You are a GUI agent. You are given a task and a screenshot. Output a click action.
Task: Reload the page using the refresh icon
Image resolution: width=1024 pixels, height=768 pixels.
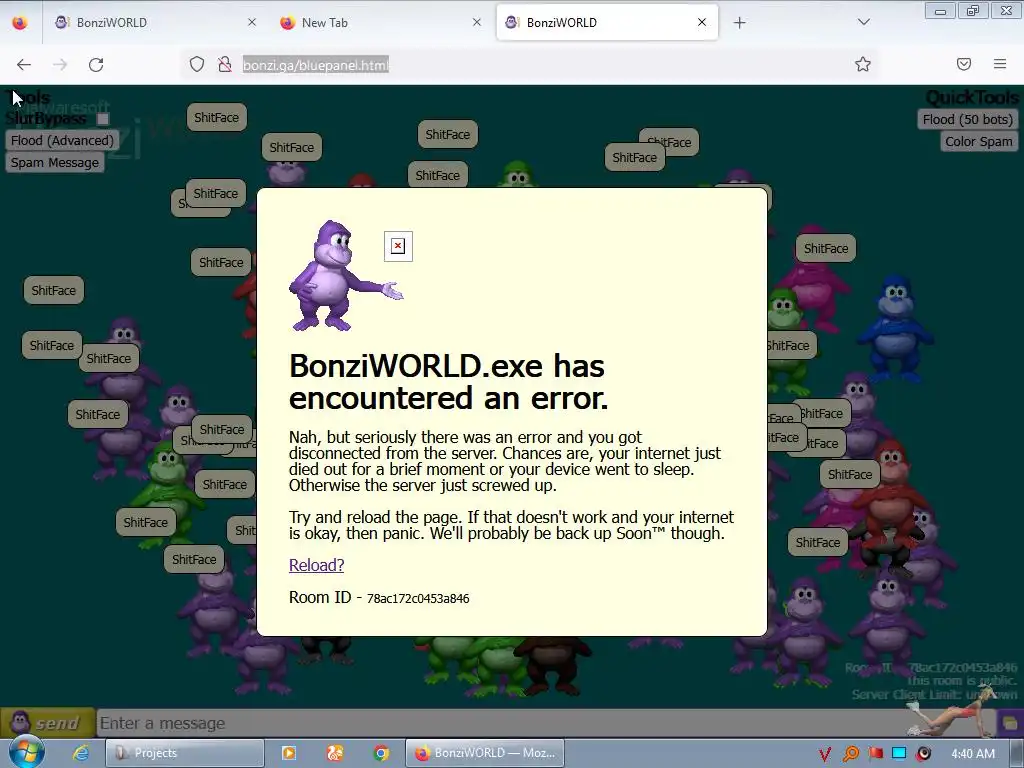[x=96, y=65]
